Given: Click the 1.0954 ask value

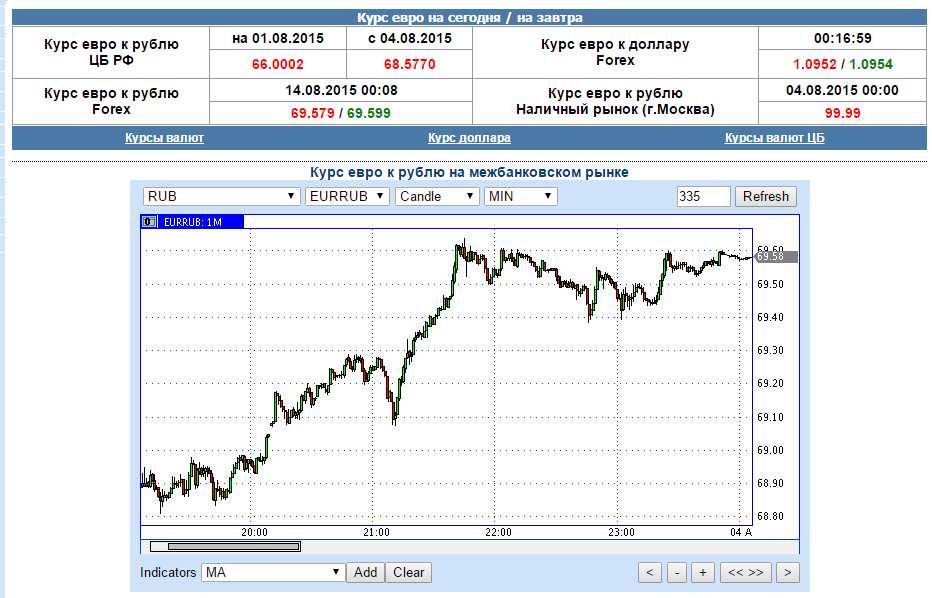Looking at the screenshot, I should (x=871, y=64).
